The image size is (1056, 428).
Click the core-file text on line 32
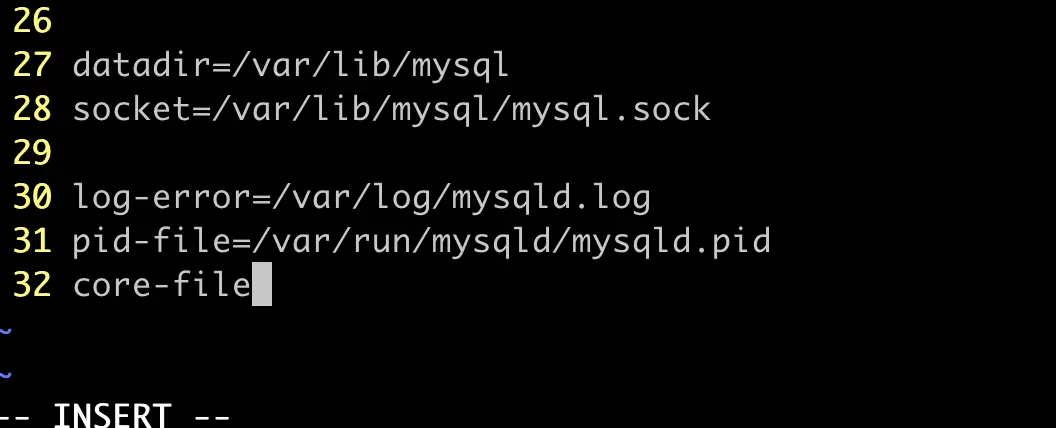coord(162,285)
